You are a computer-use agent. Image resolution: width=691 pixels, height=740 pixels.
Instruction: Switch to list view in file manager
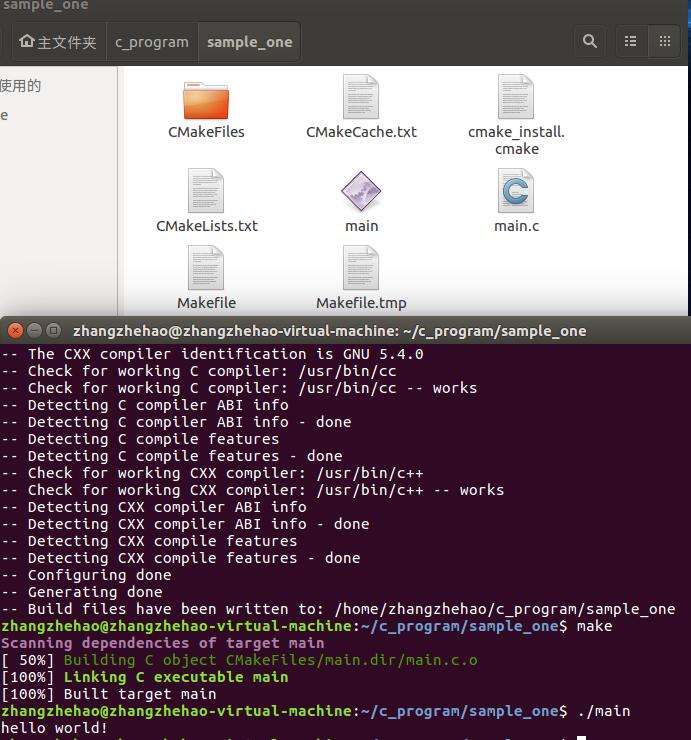coord(631,42)
